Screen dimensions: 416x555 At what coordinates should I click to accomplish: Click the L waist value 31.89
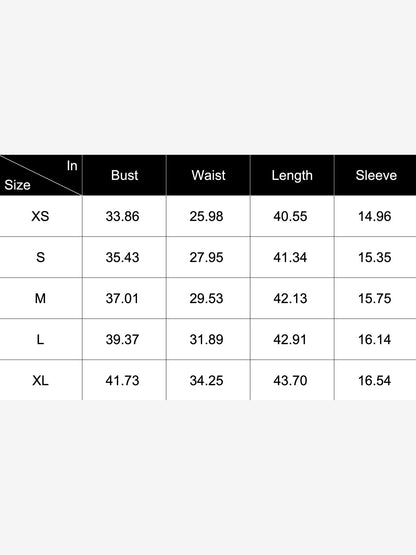point(206,339)
